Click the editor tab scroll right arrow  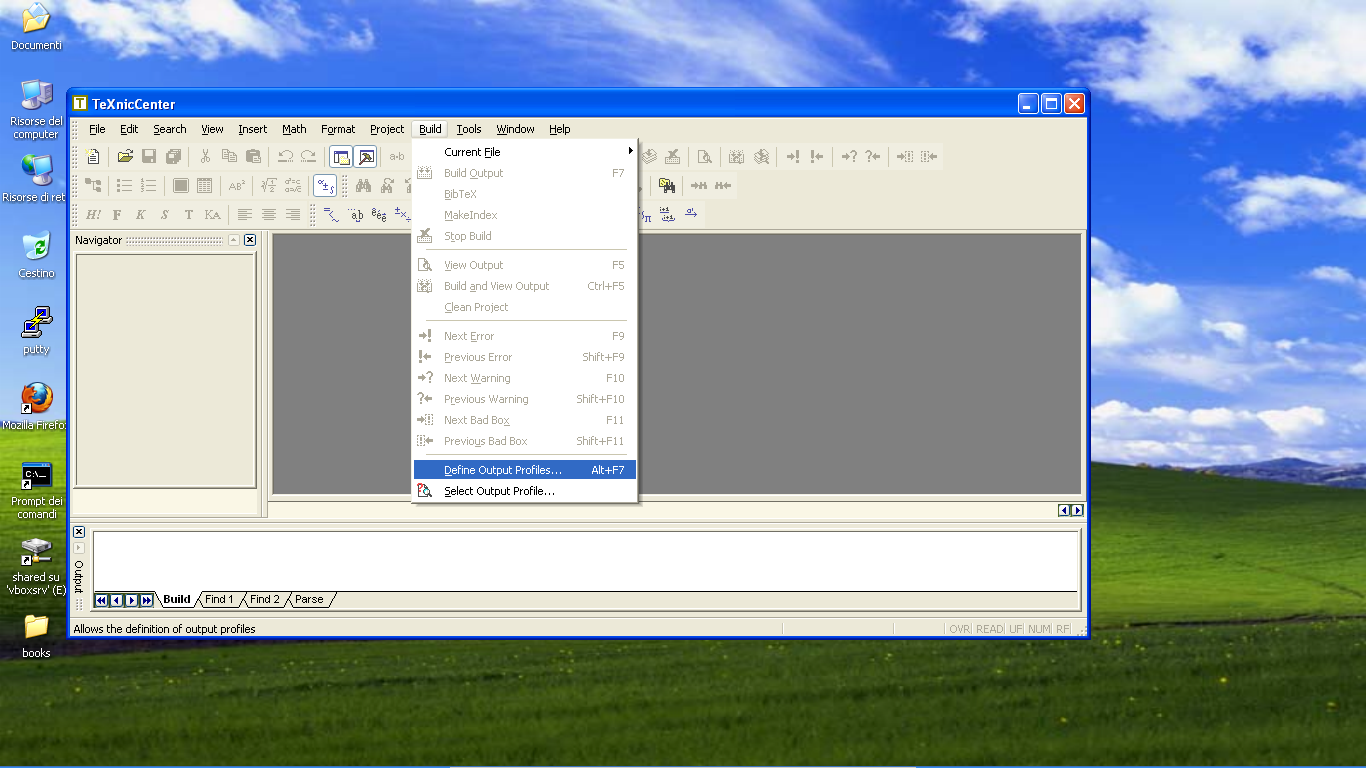pos(1077,510)
